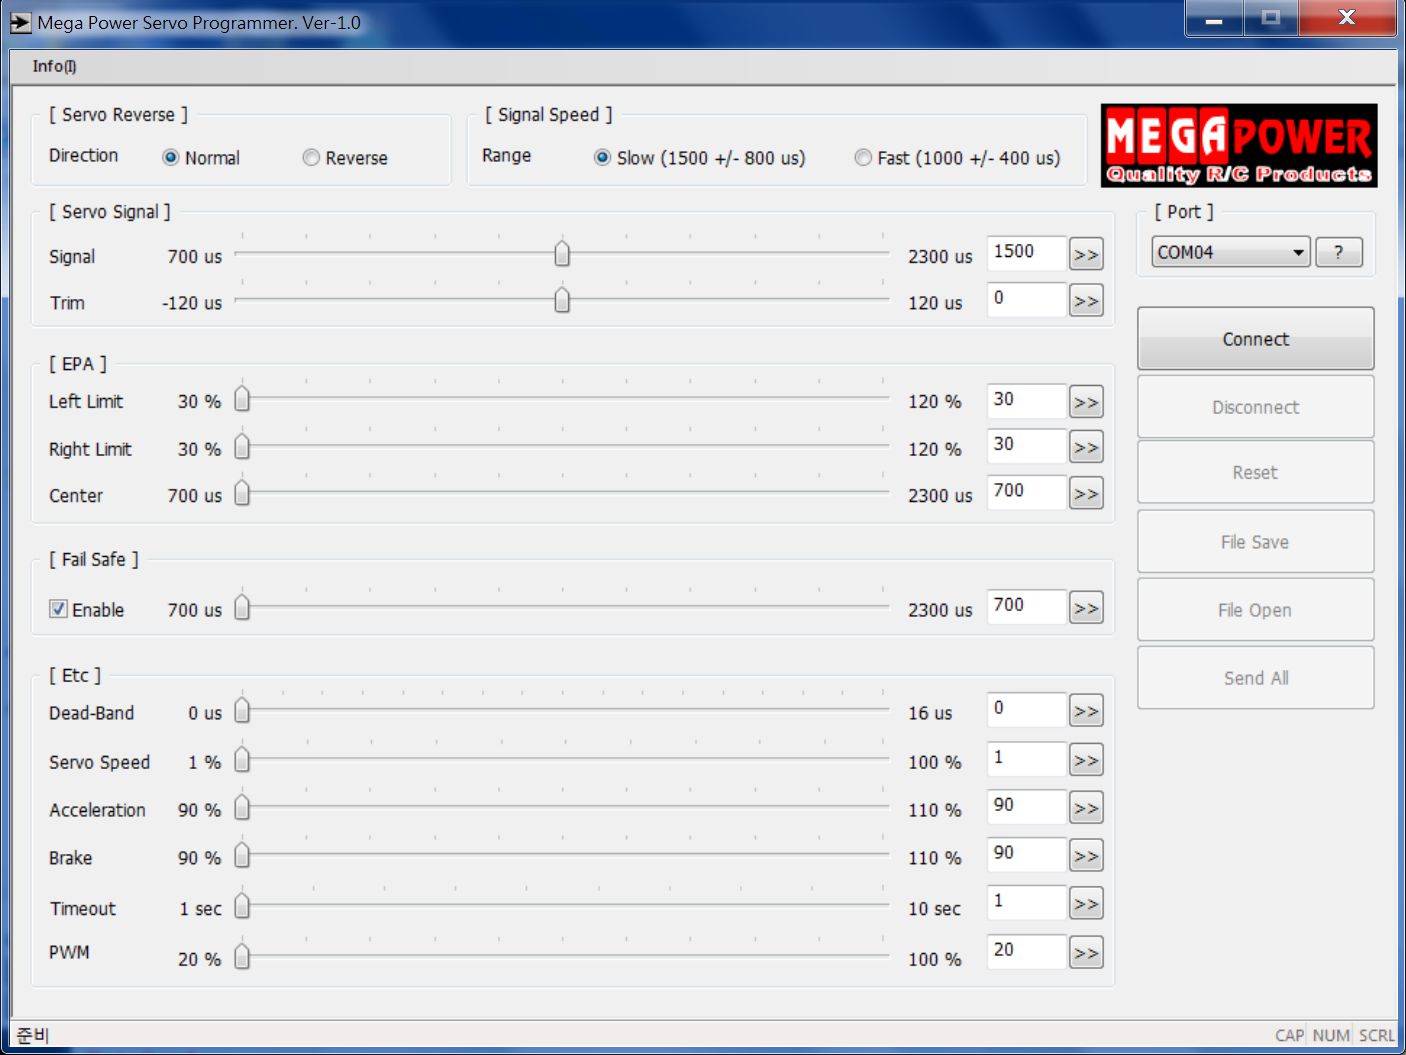Click the Center >> send button
1406x1055 pixels.
1085,494
